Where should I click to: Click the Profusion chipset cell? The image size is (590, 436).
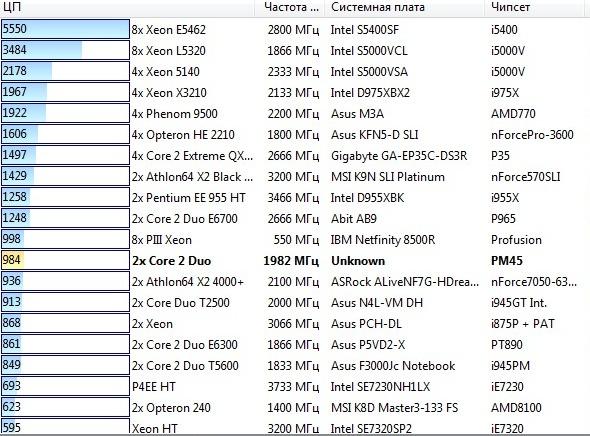coord(516,240)
